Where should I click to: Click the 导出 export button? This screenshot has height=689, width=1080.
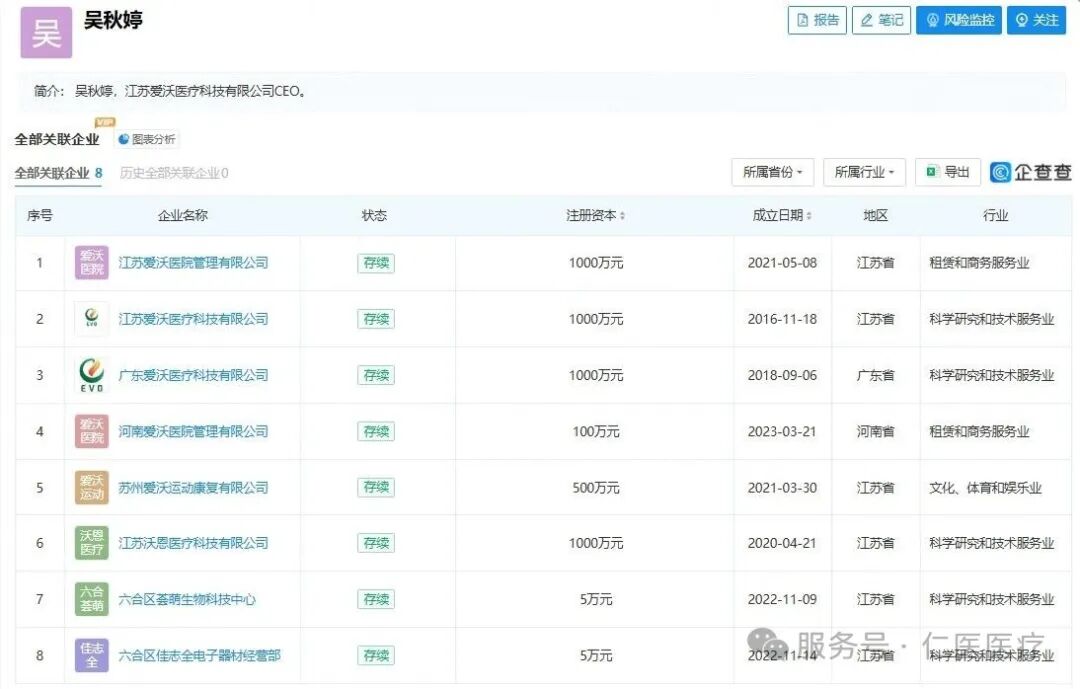[x=947, y=172]
